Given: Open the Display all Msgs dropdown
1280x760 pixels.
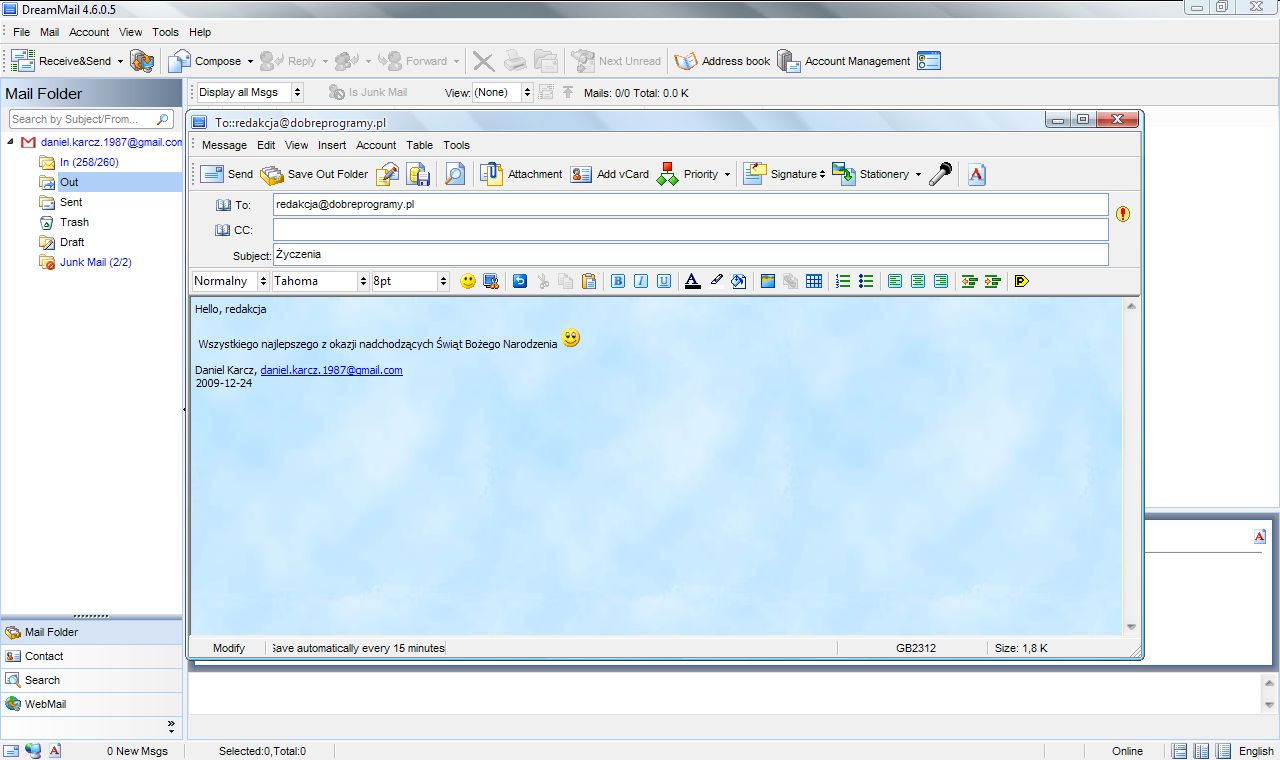Looking at the screenshot, I should [297, 92].
